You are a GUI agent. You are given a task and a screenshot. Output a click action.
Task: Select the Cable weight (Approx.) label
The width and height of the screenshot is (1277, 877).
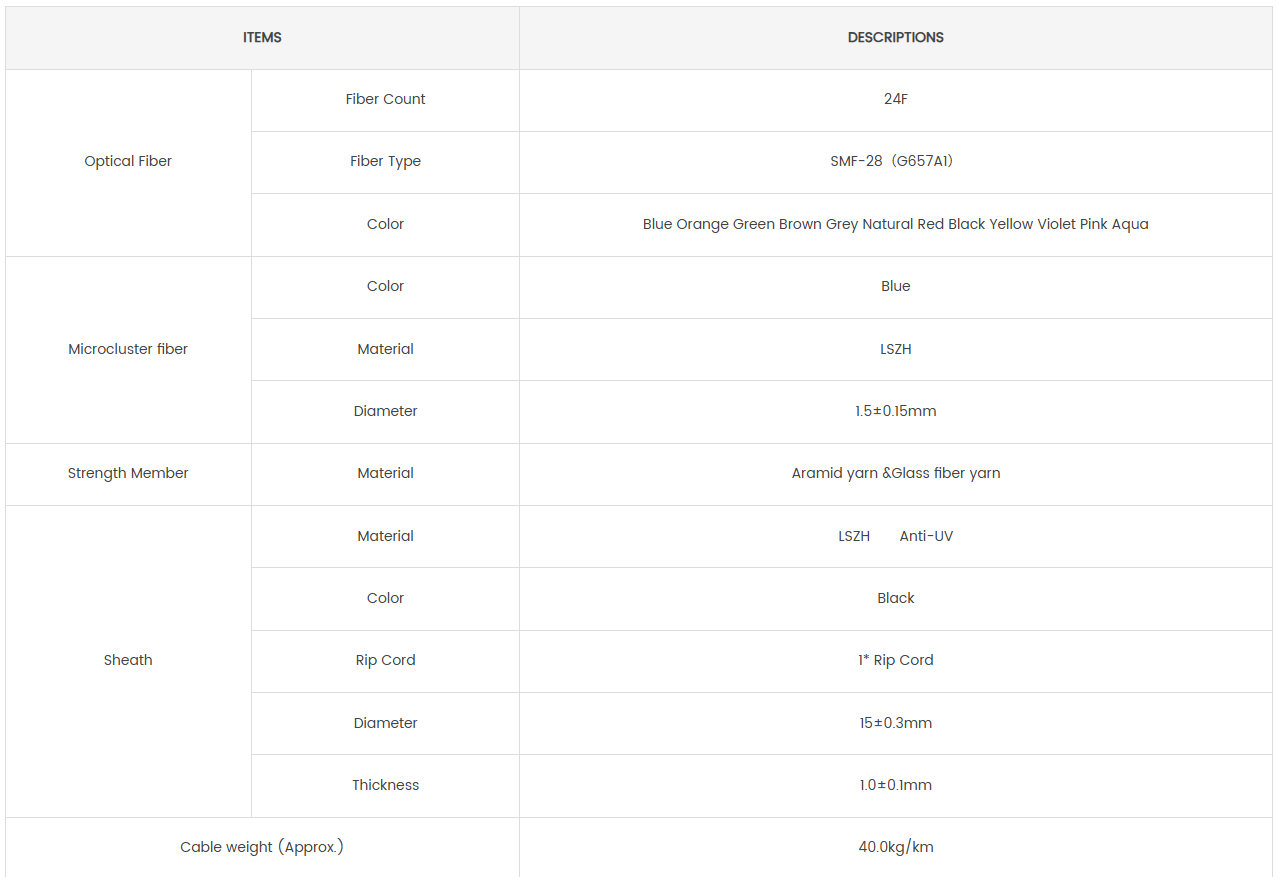point(262,847)
